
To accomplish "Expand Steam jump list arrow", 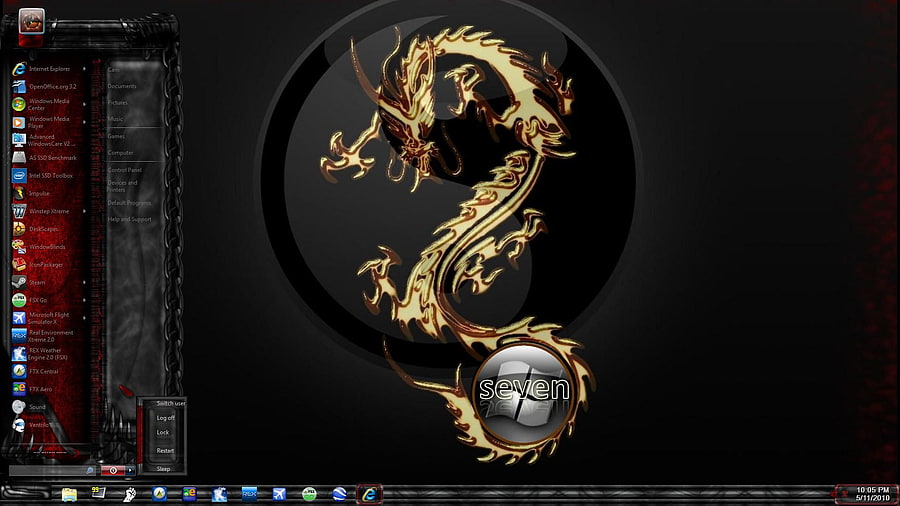I will [x=84, y=282].
